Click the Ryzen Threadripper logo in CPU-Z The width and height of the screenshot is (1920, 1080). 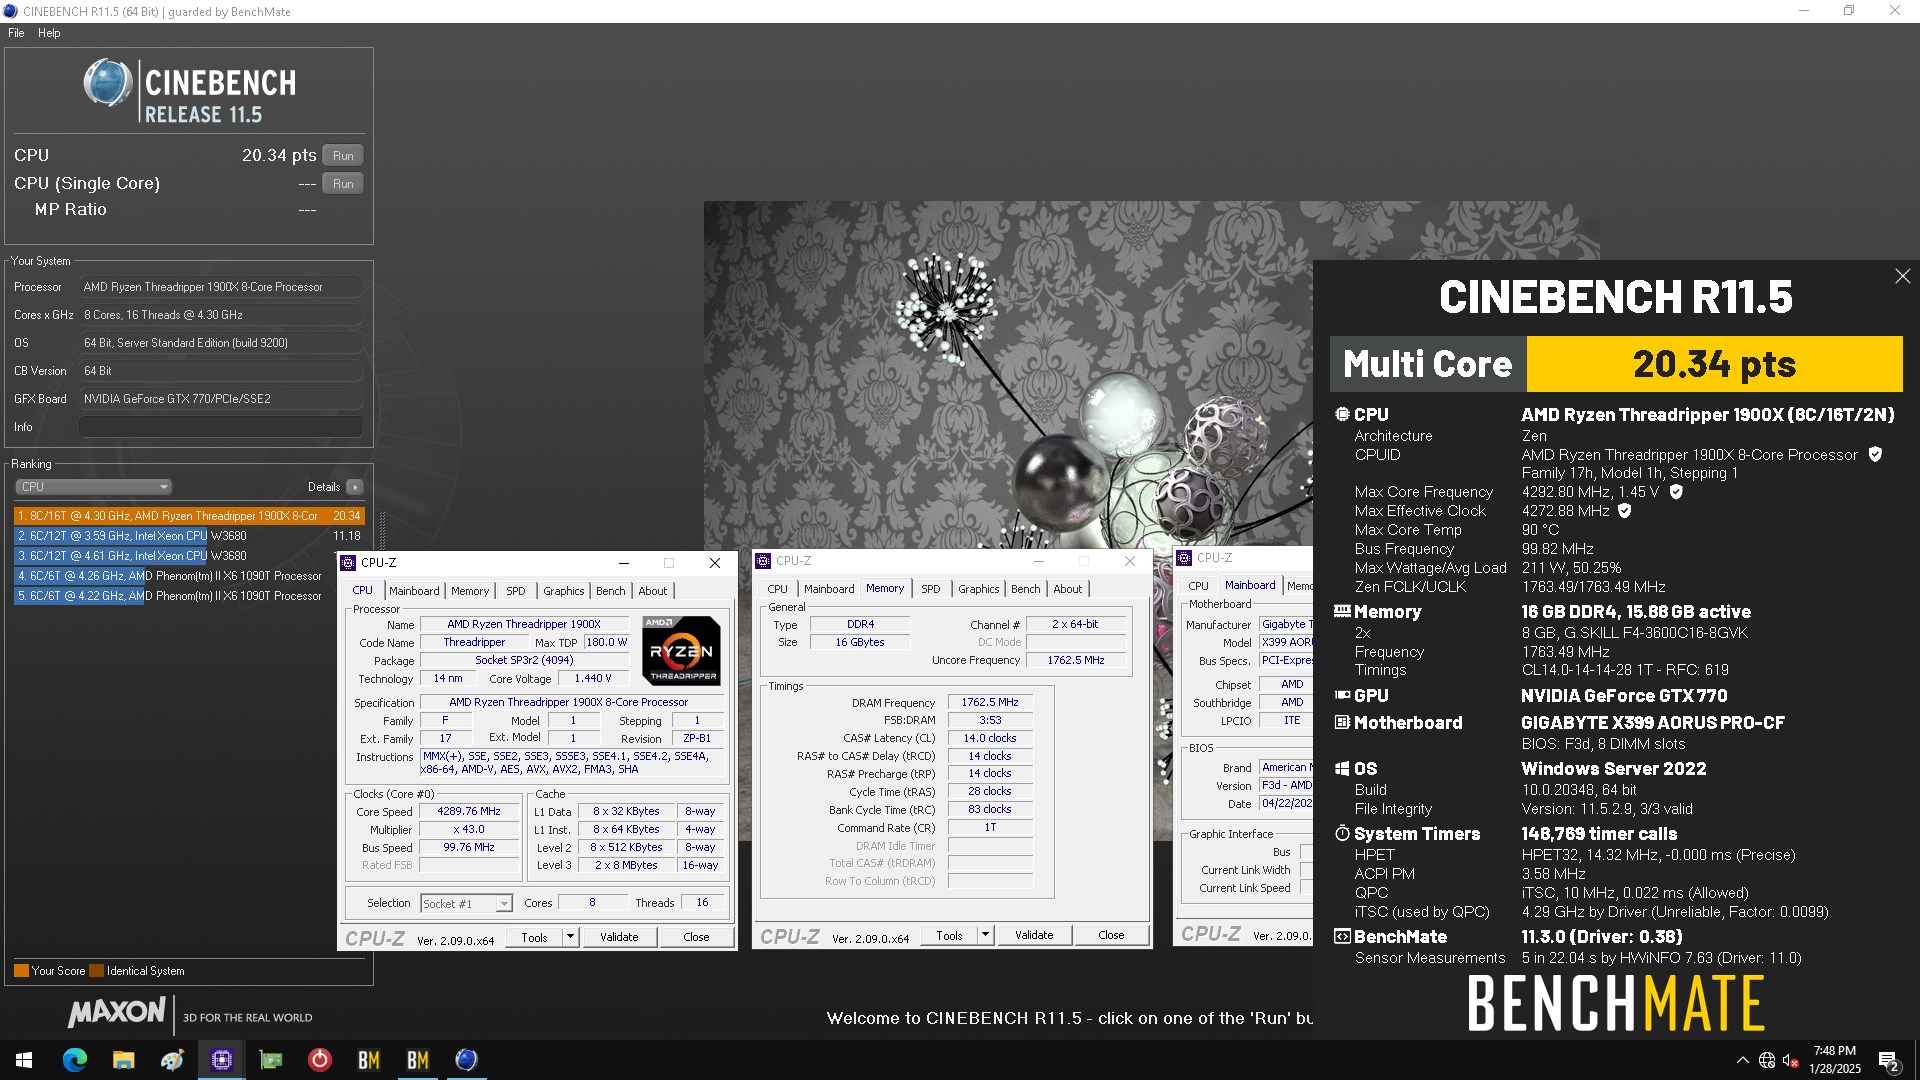682,650
